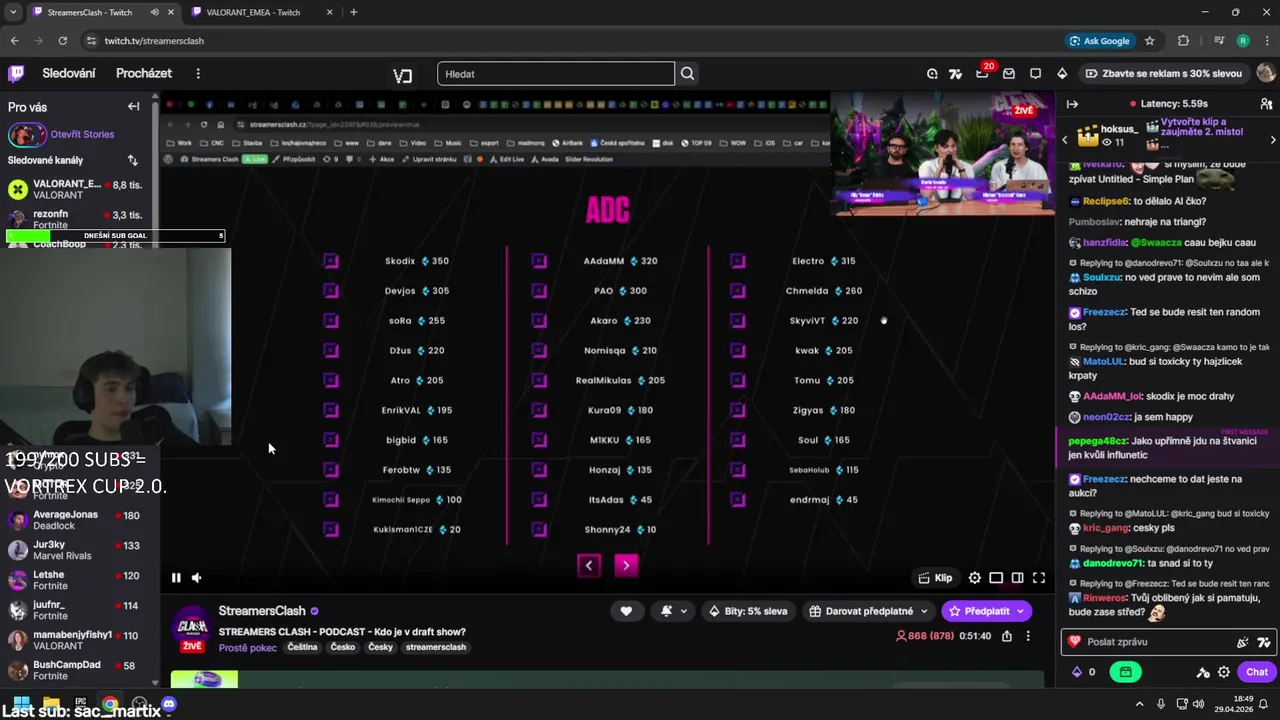Open the stream's three-dot options menu

tap(1027, 636)
